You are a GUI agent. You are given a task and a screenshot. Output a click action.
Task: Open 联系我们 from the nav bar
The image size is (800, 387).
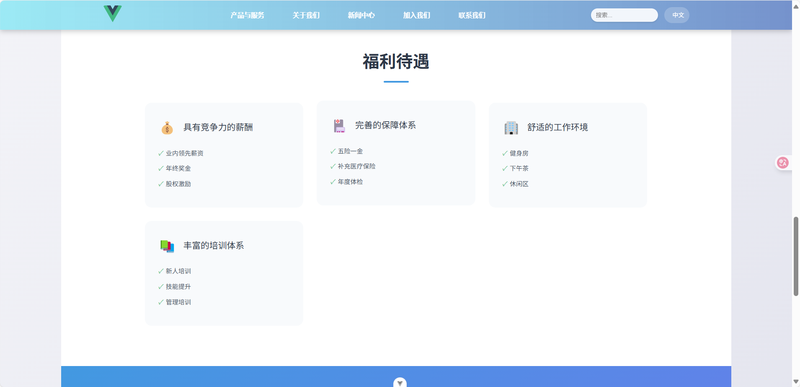click(472, 15)
